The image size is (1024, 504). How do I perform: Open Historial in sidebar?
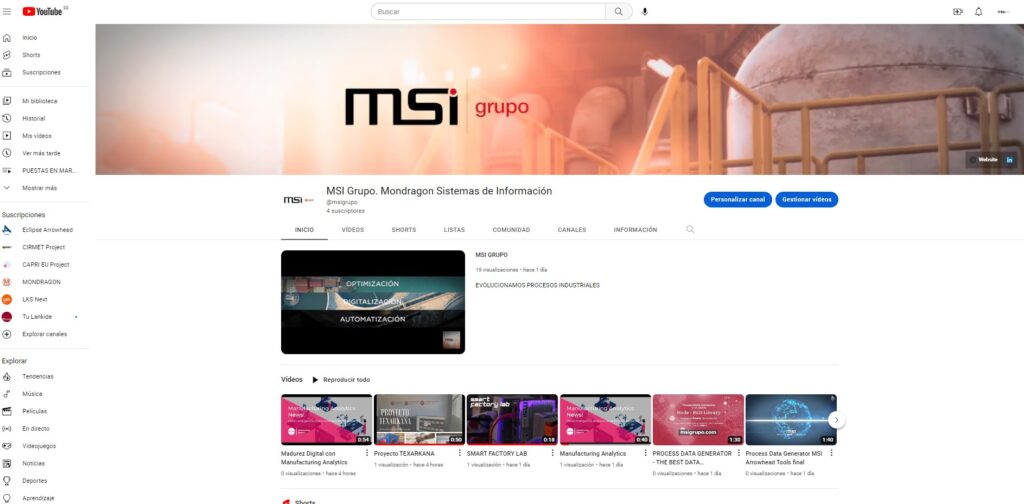click(x=33, y=119)
